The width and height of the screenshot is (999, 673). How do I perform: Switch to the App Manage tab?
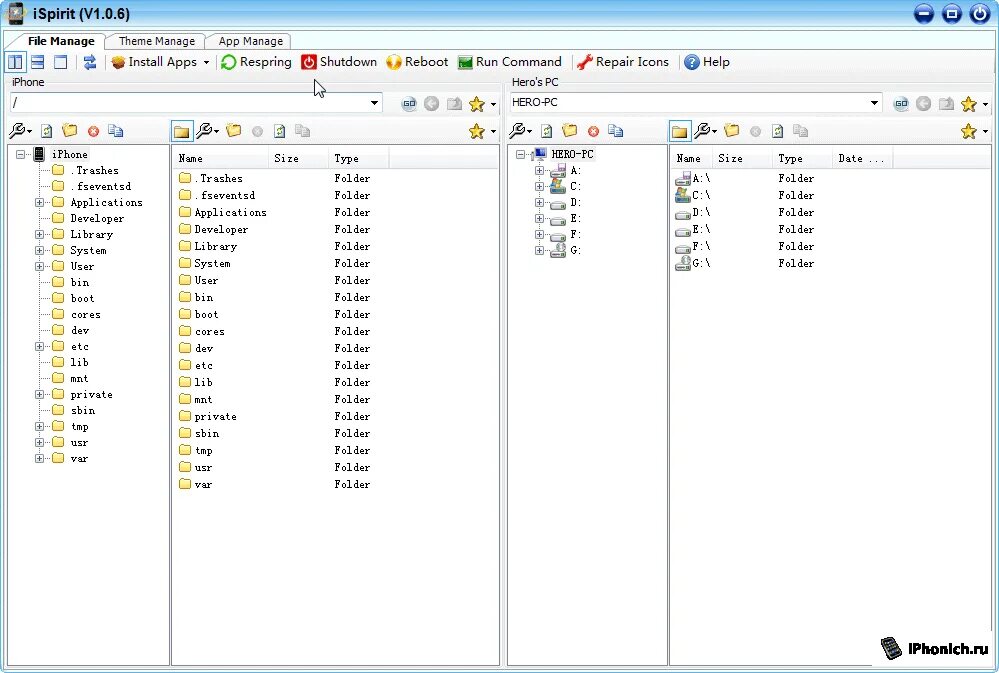(x=250, y=41)
